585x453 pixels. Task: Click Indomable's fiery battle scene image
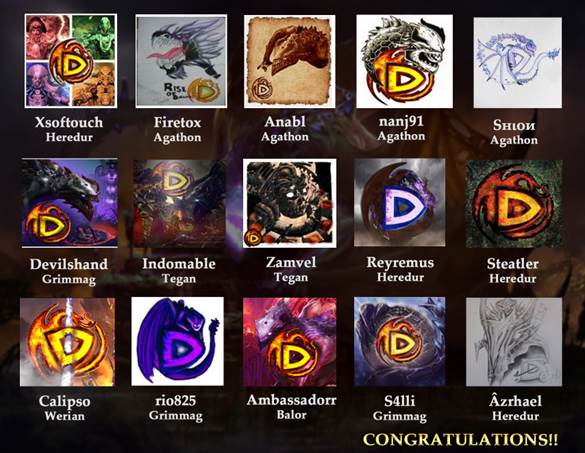click(179, 204)
